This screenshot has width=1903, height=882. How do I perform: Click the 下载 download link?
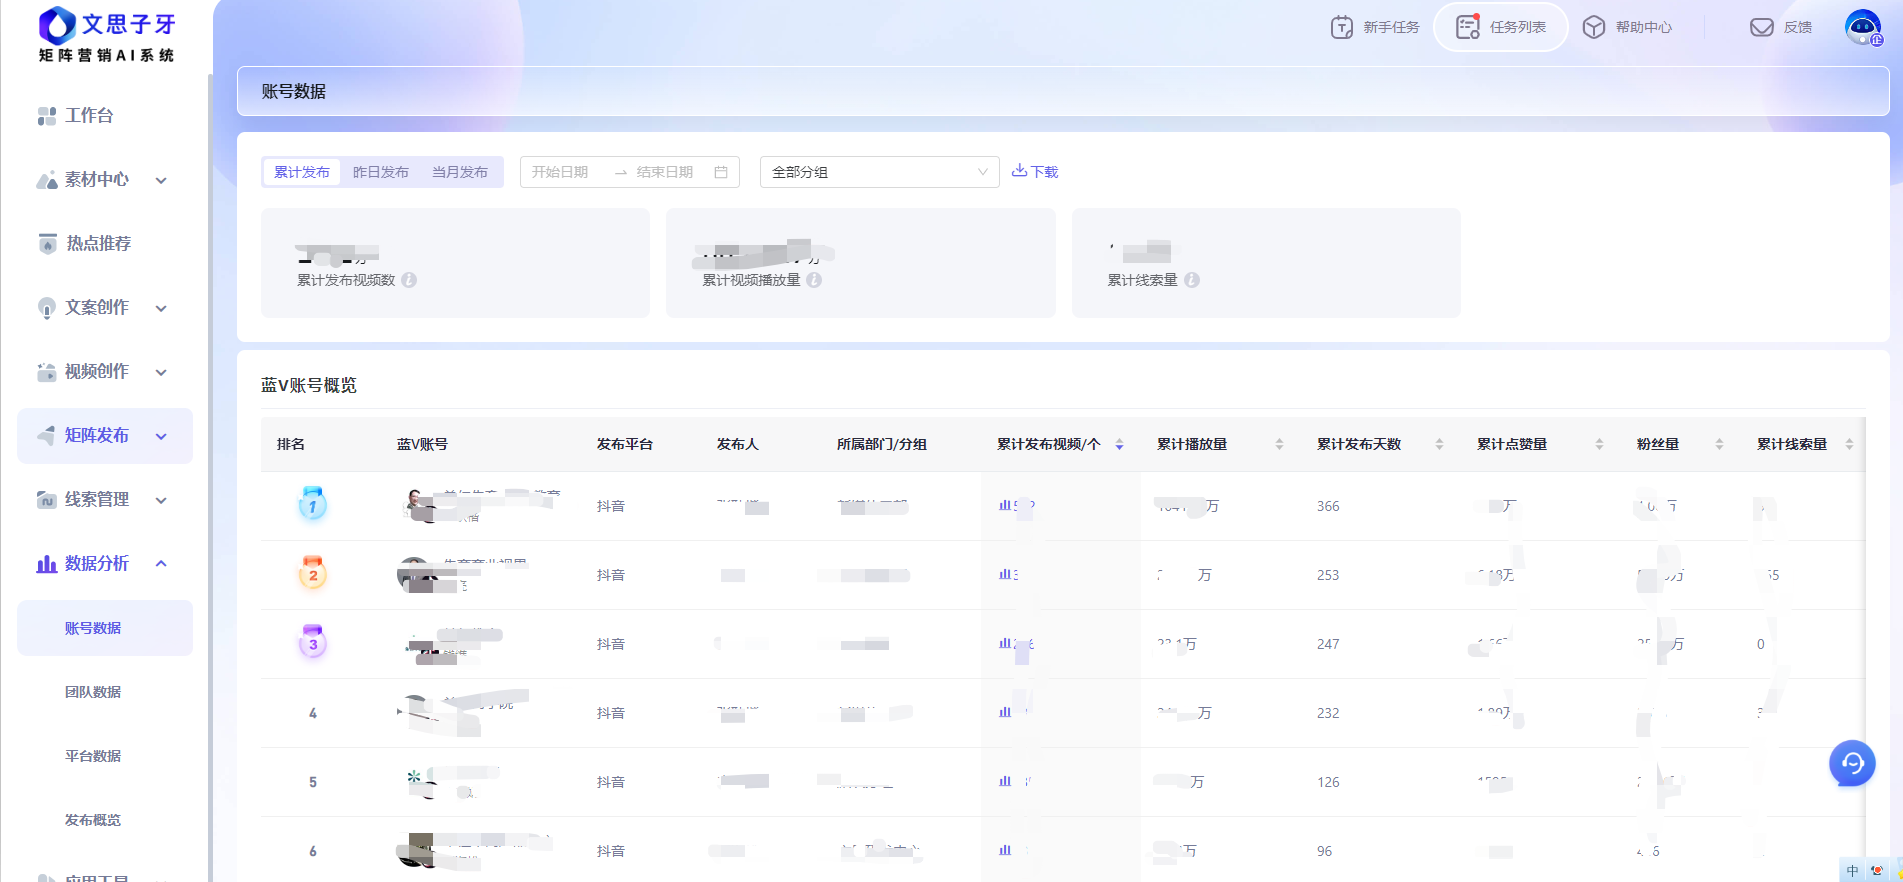click(1035, 172)
